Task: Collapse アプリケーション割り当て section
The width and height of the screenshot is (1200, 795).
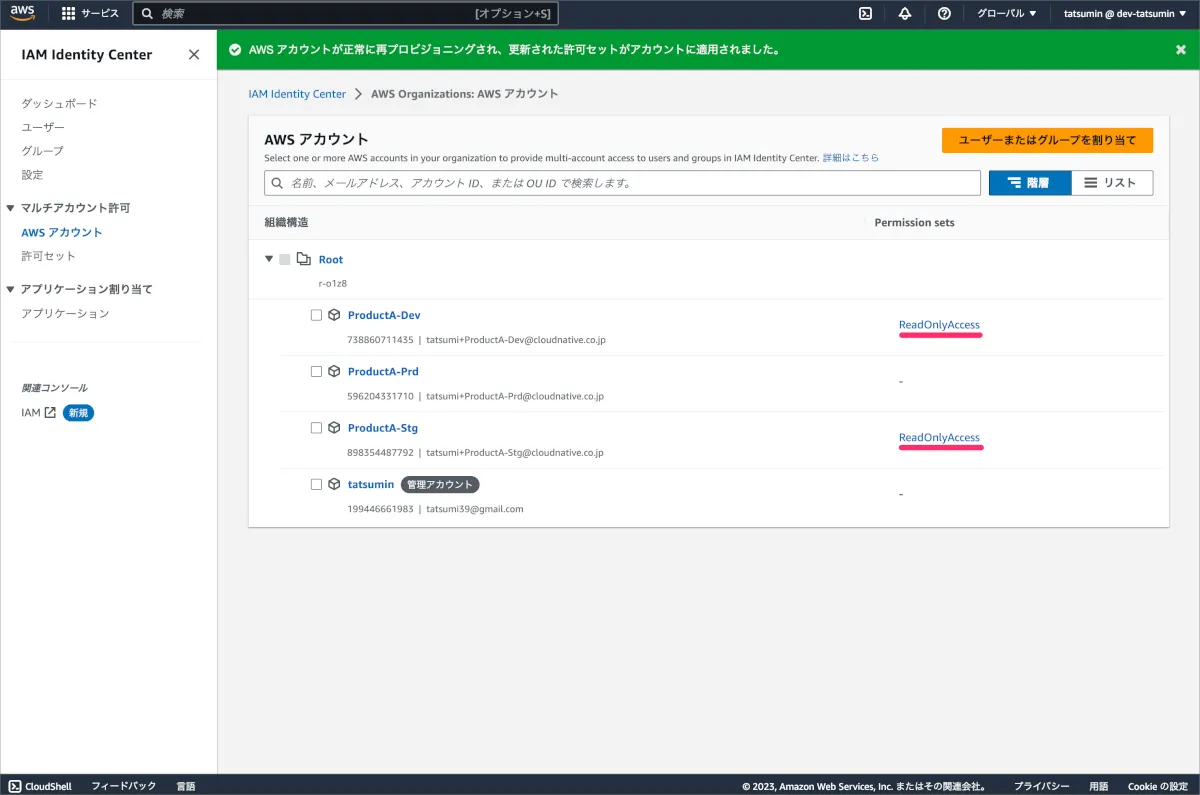Action: click(x=11, y=289)
